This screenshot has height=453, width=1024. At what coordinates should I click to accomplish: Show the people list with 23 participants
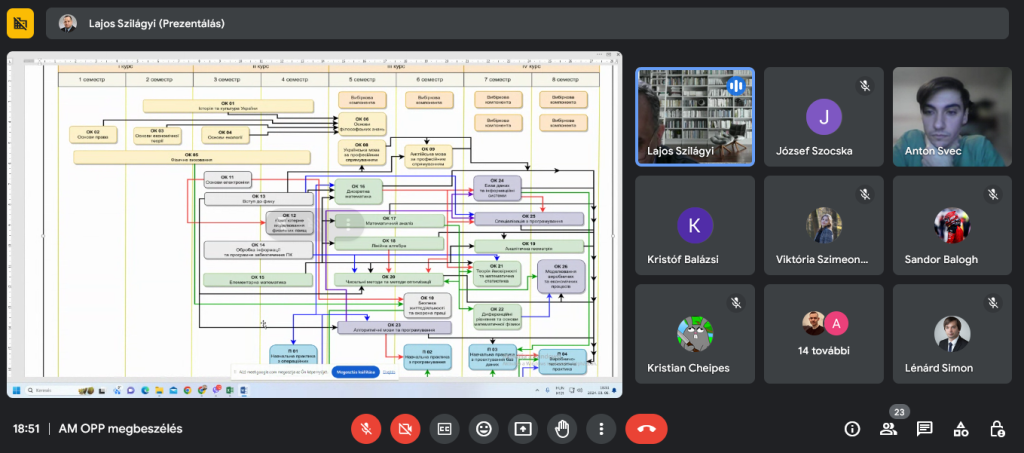tap(888, 429)
